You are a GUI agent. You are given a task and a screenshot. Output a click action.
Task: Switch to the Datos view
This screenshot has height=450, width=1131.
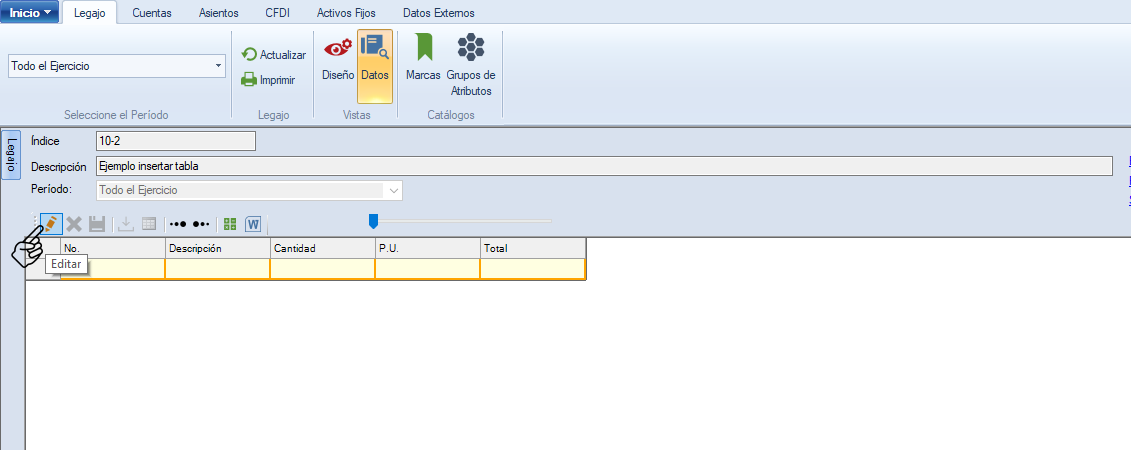pos(375,60)
